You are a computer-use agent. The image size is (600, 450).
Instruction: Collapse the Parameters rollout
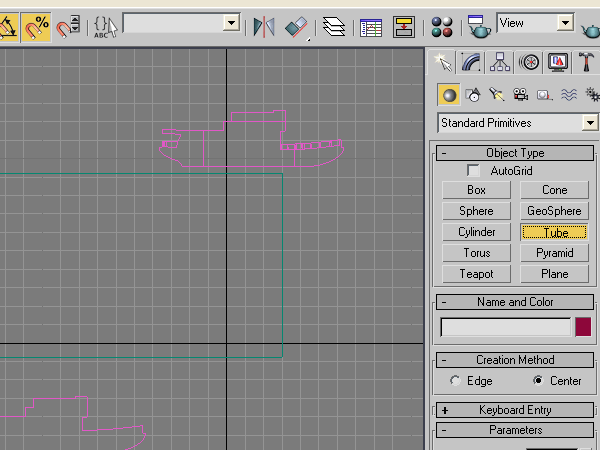point(515,430)
